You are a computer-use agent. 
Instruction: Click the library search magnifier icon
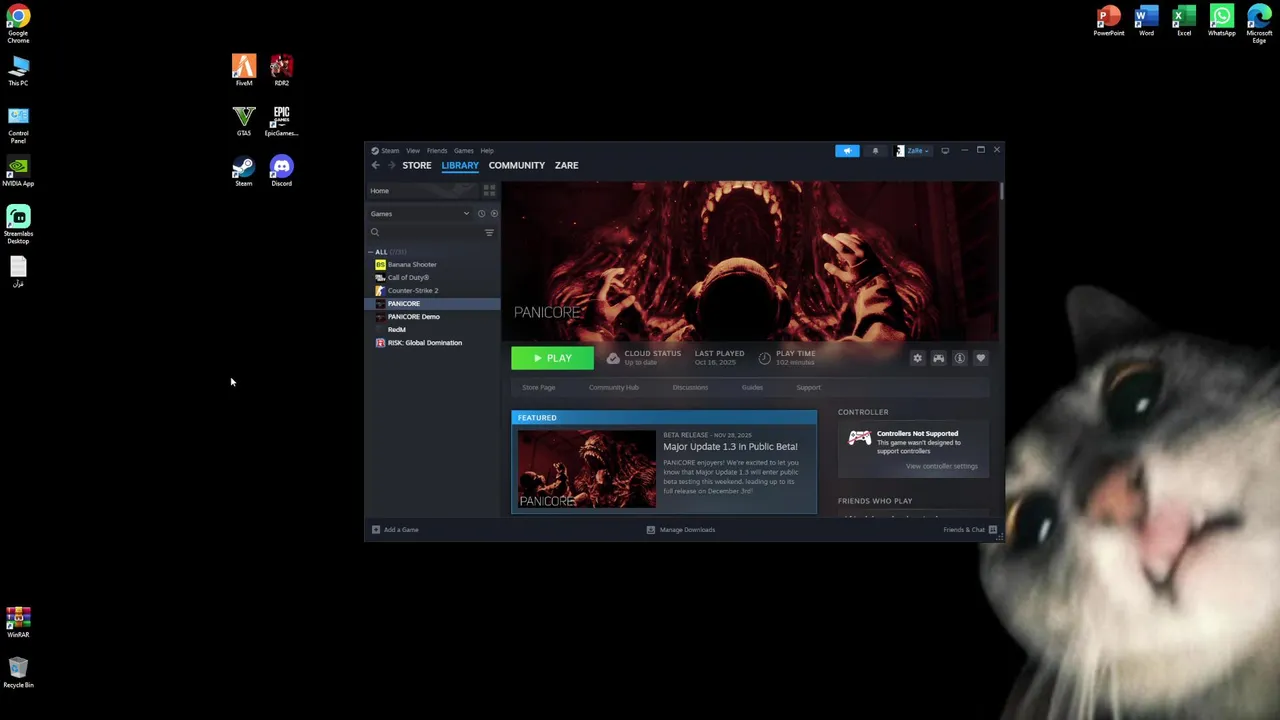(x=375, y=232)
